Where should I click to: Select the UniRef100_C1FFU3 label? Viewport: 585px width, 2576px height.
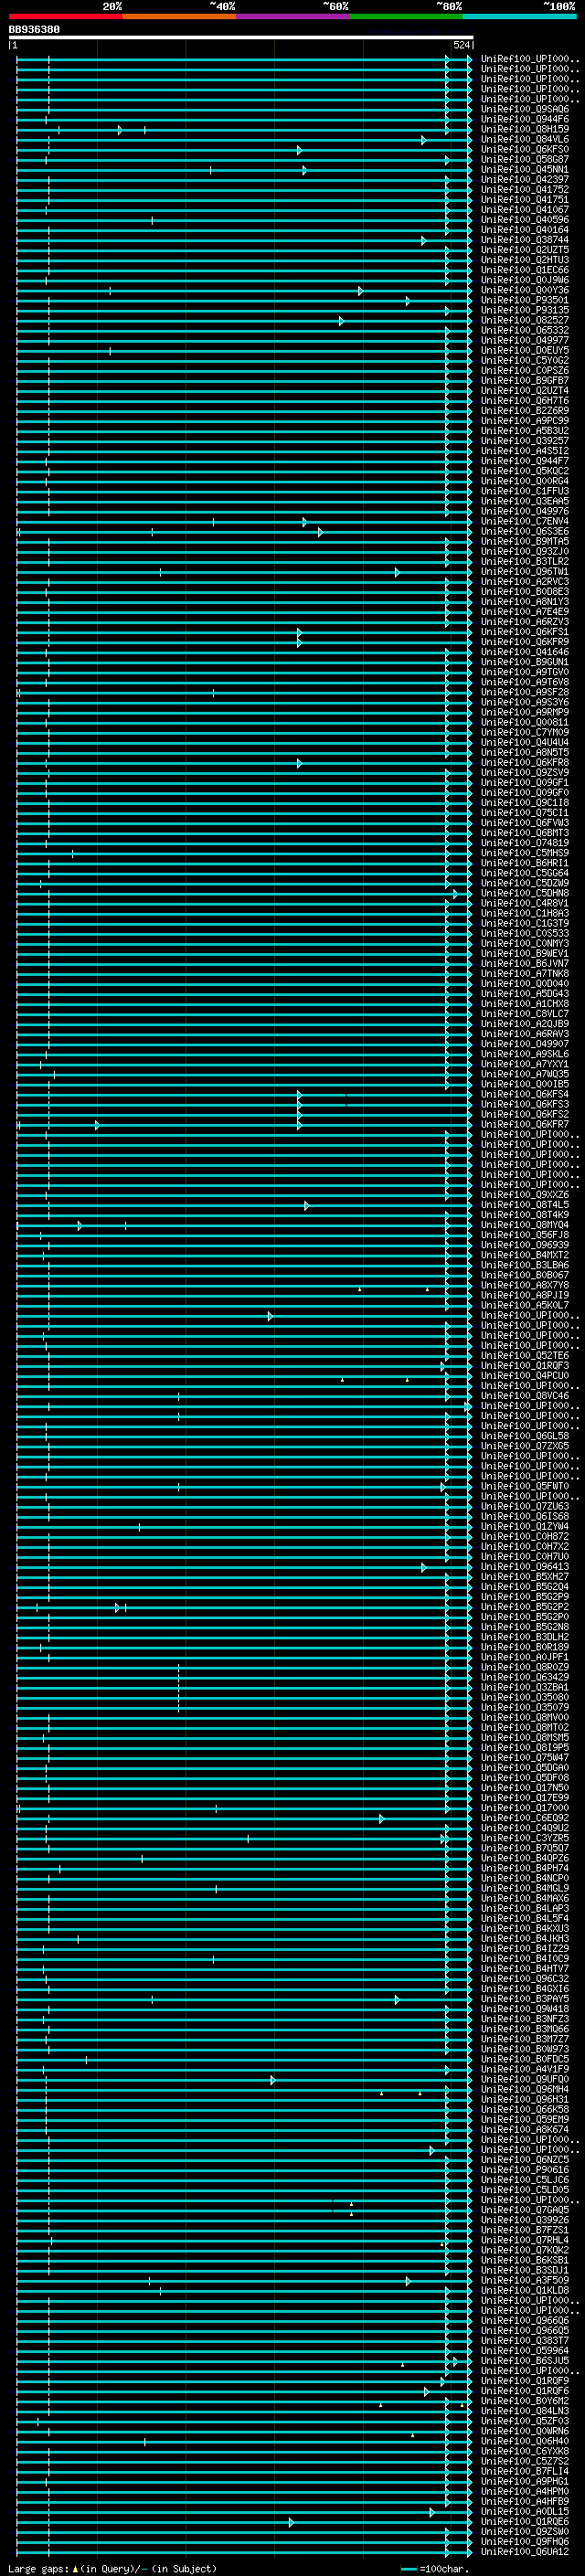525,491
